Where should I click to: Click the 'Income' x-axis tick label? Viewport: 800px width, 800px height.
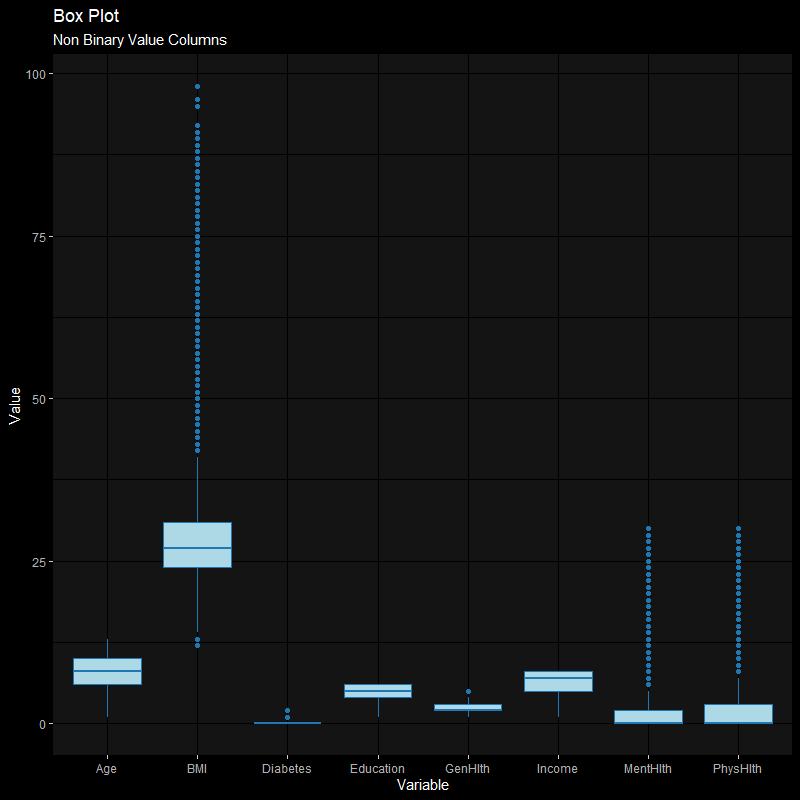coord(557,768)
